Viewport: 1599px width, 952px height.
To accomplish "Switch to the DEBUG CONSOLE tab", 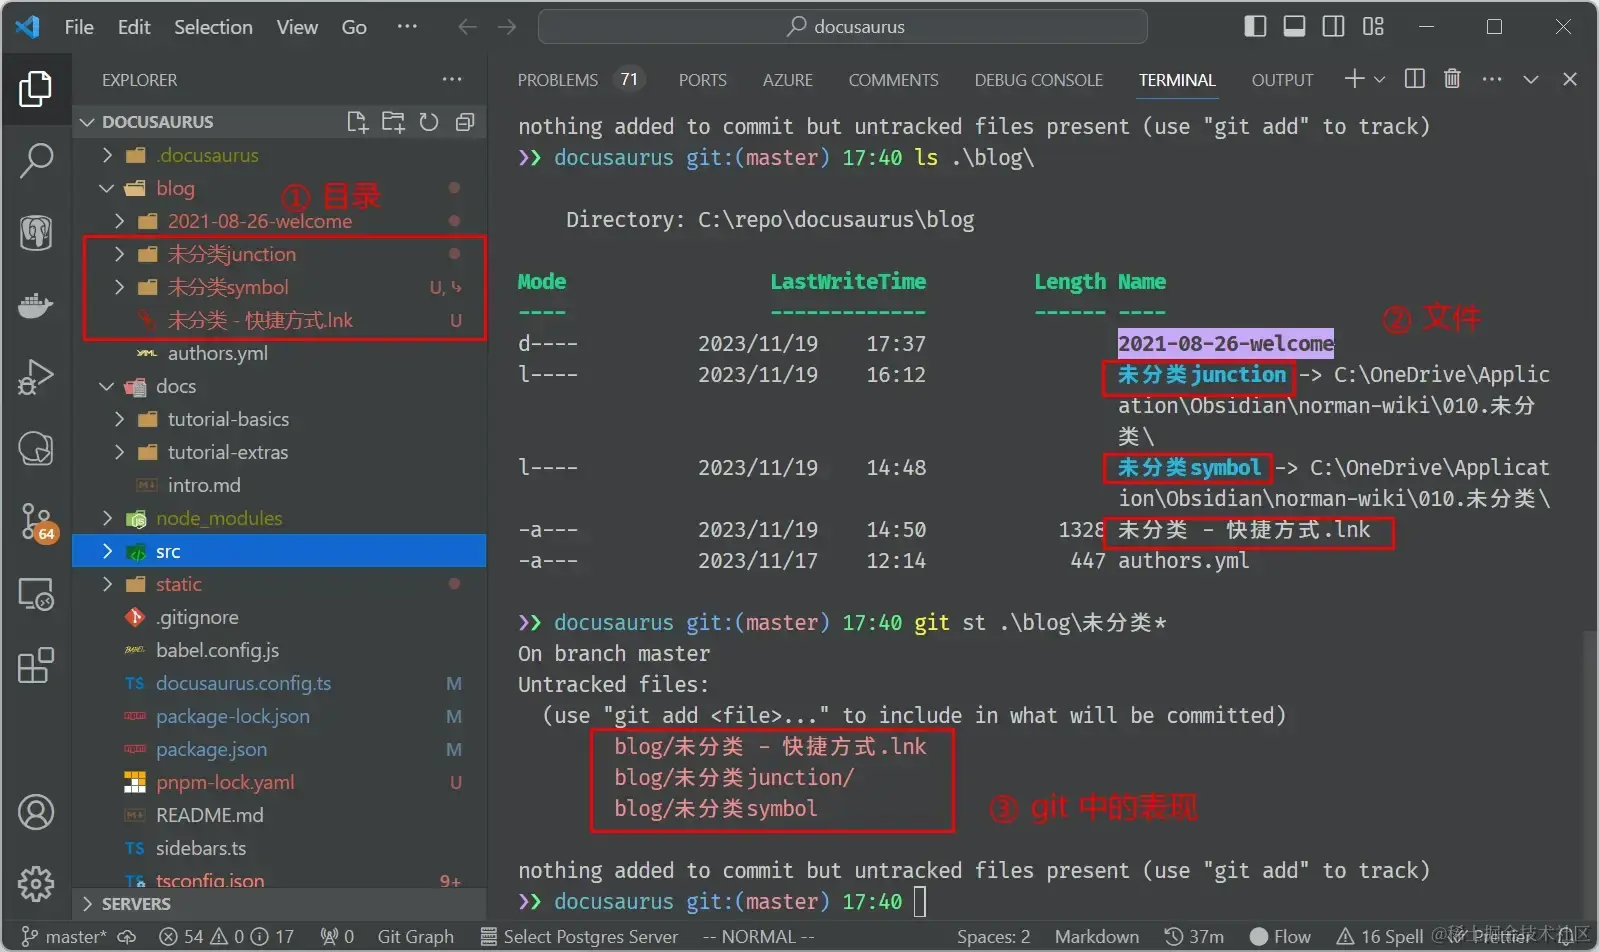I will click(1039, 80).
